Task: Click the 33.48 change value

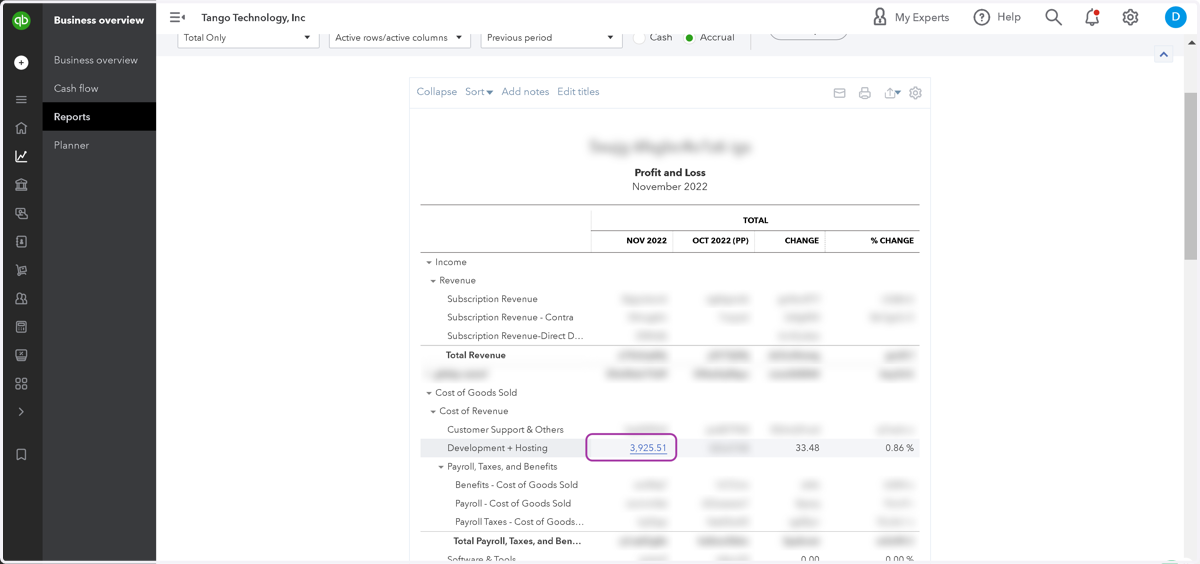Action: tap(807, 448)
